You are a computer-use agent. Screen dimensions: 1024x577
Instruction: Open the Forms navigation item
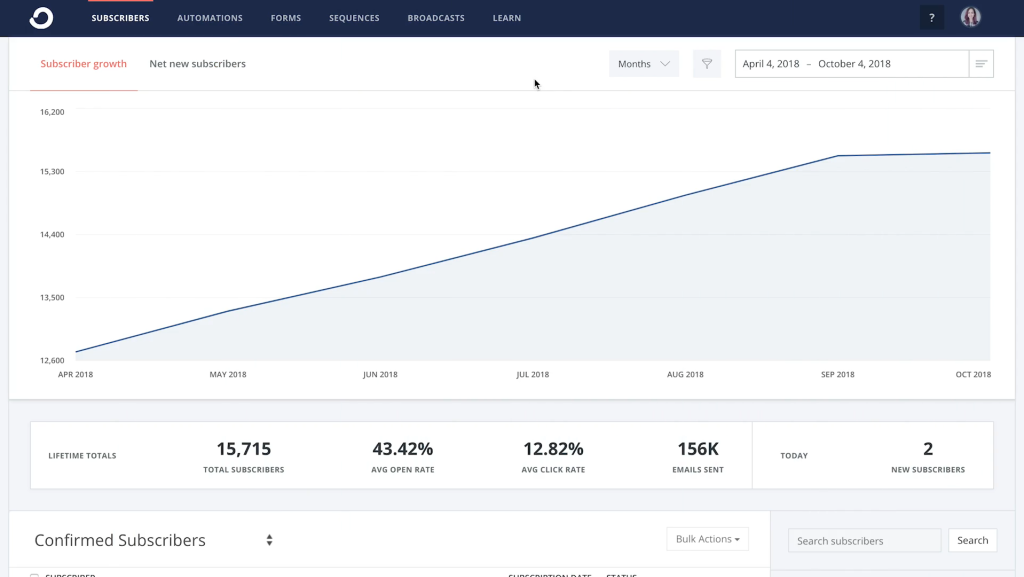coord(286,18)
